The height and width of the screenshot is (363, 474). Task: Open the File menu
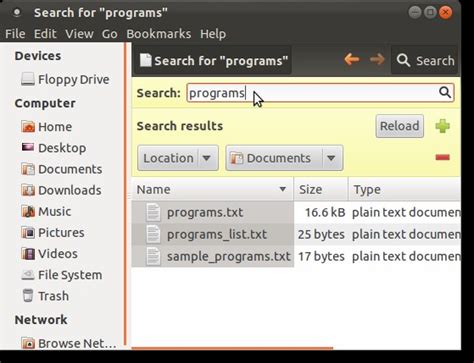pos(15,34)
